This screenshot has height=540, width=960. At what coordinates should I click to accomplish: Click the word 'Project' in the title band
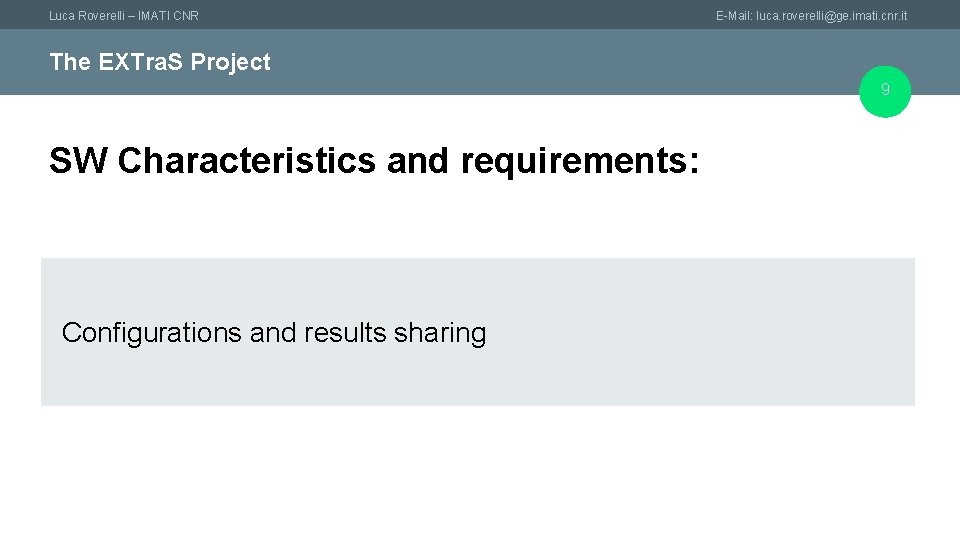pyautogui.click(x=230, y=62)
